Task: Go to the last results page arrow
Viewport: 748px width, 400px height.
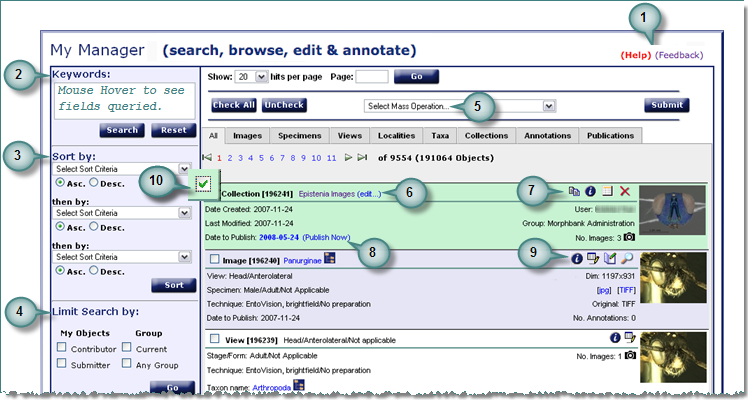Action: point(364,157)
